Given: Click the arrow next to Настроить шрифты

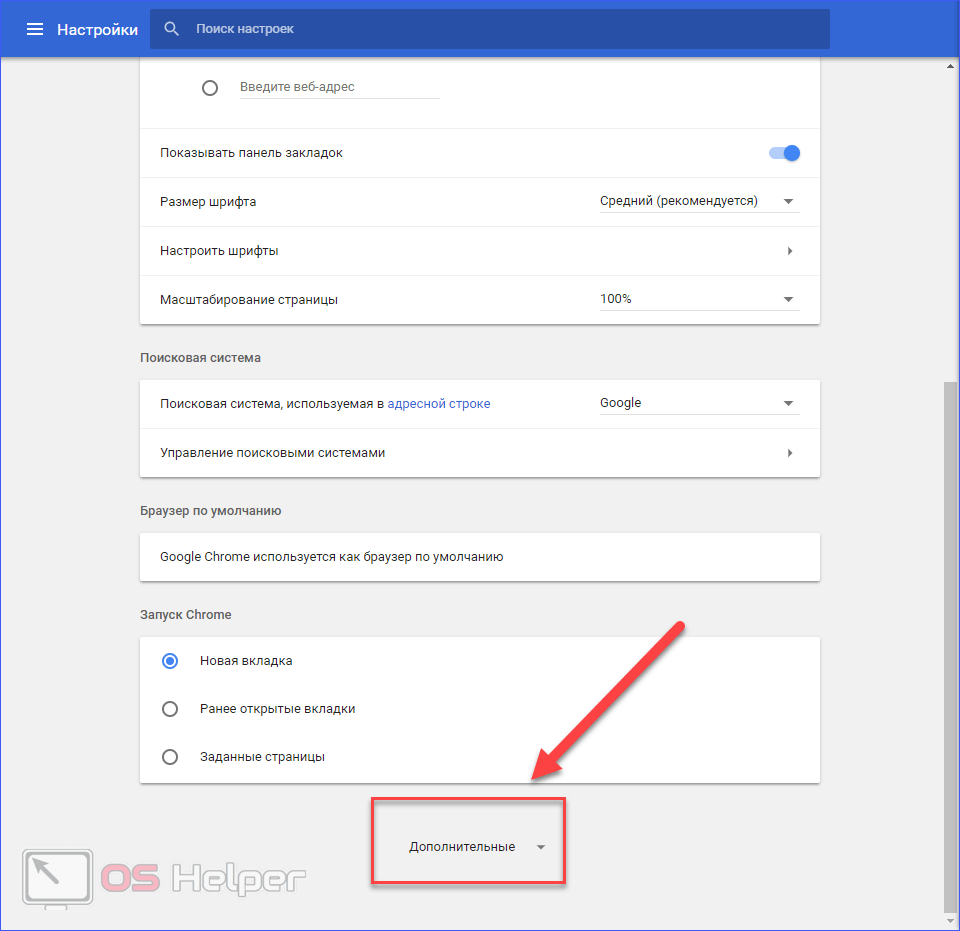Looking at the screenshot, I should coord(789,251).
